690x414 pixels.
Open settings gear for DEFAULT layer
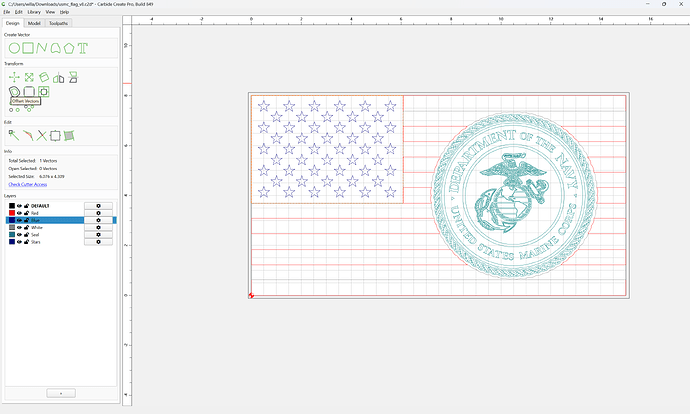pyautogui.click(x=98, y=206)
